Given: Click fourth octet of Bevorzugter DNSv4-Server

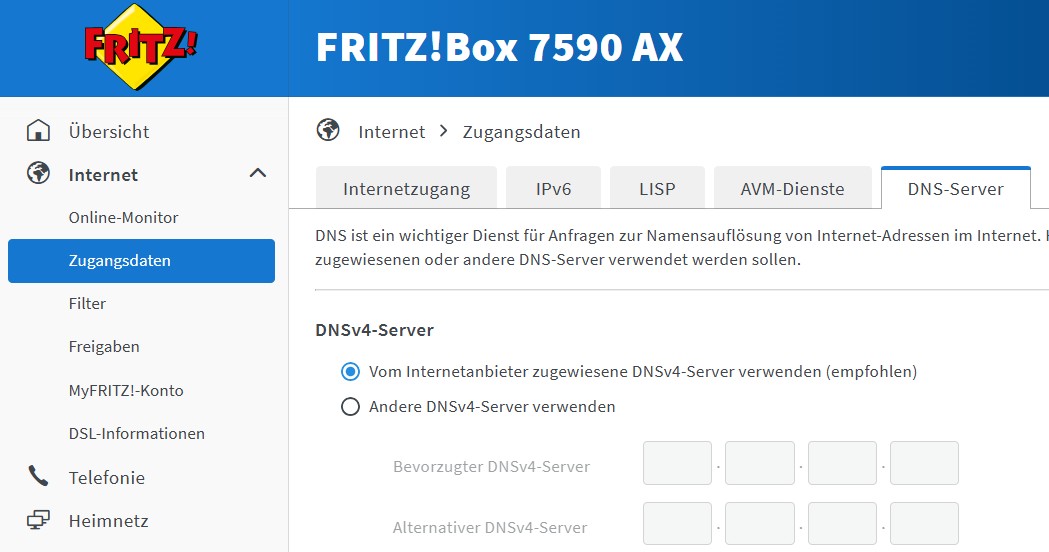Looking at the screenshot, I should tap(925, 463).
